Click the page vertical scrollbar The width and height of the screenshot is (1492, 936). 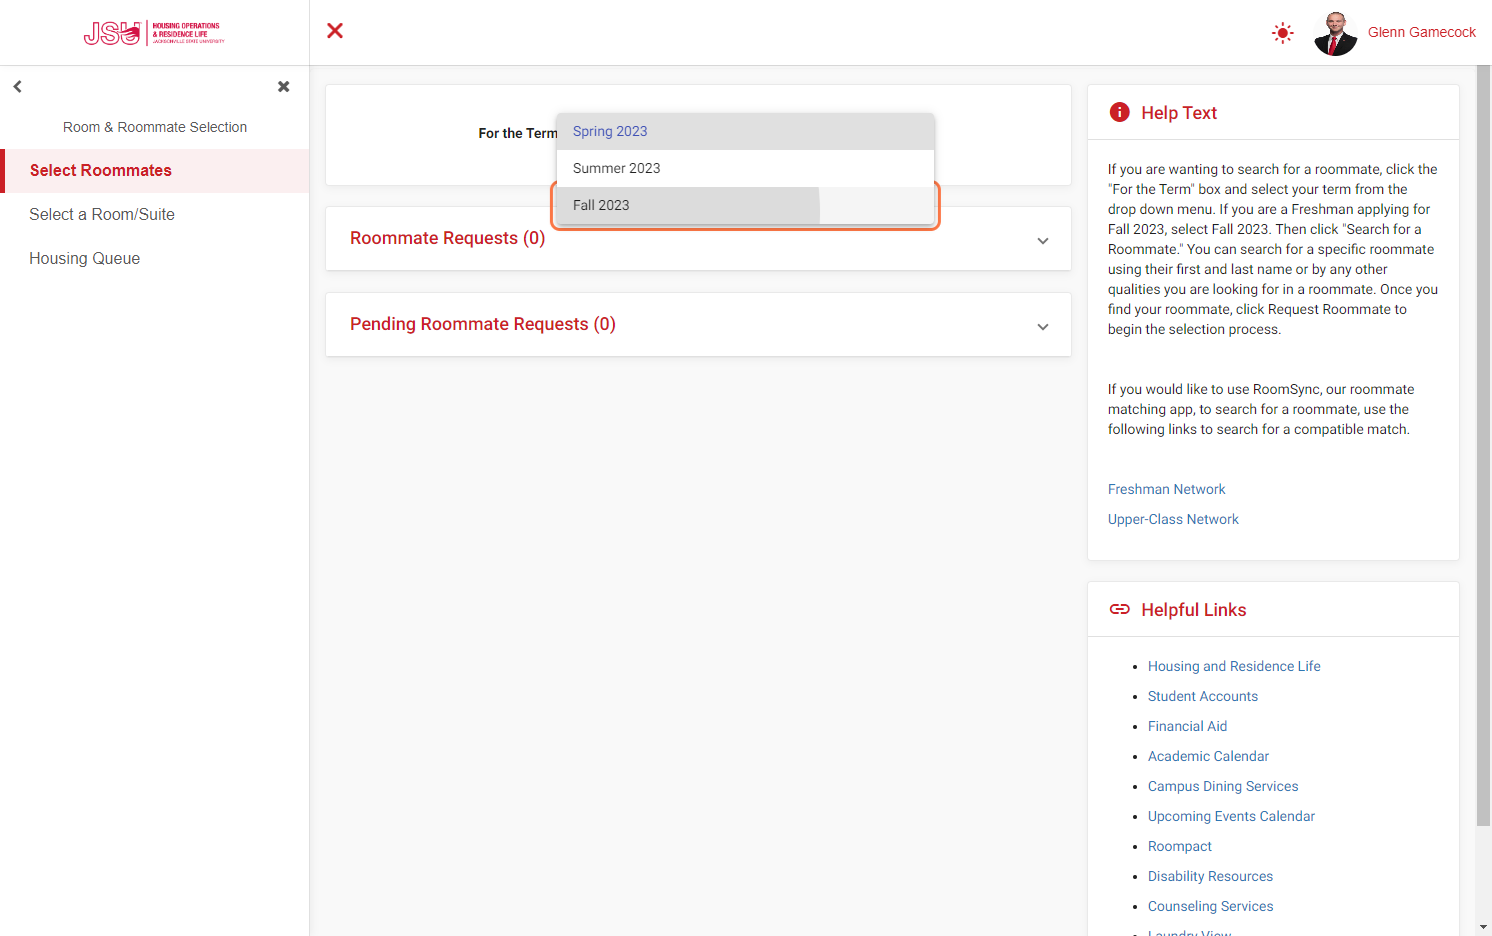pyautogui.click(x=1483, y=446)
